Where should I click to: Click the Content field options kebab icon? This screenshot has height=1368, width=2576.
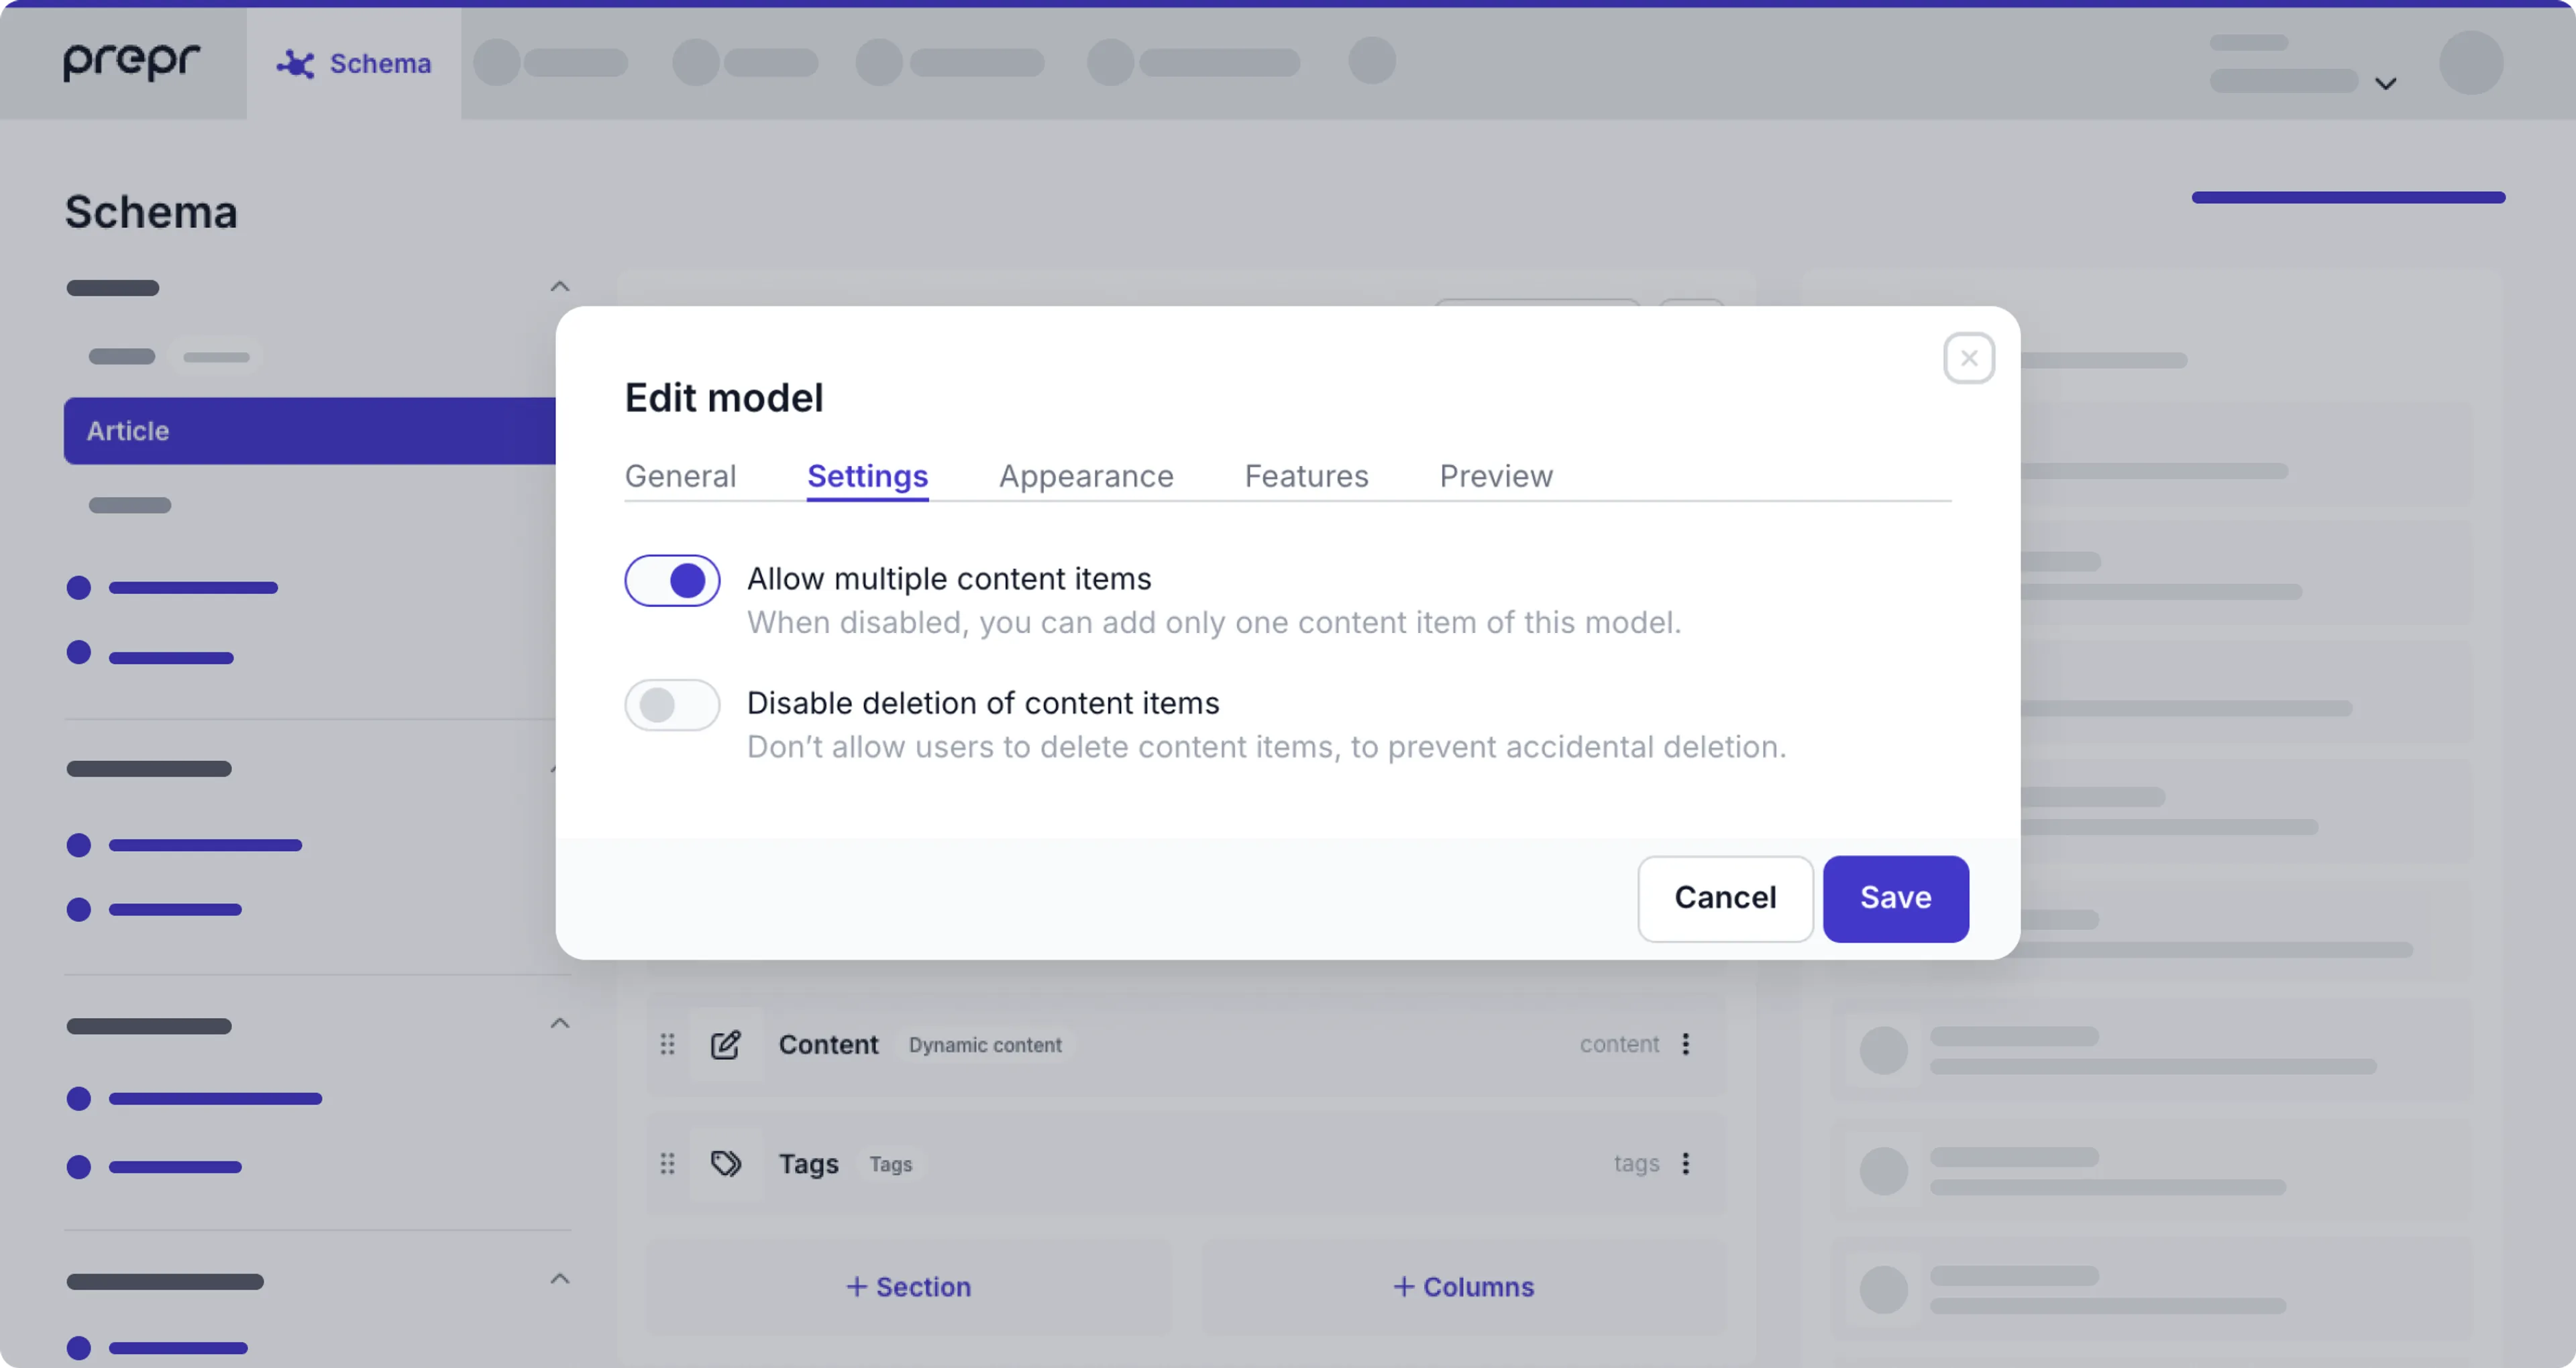coord(1685,1044)
